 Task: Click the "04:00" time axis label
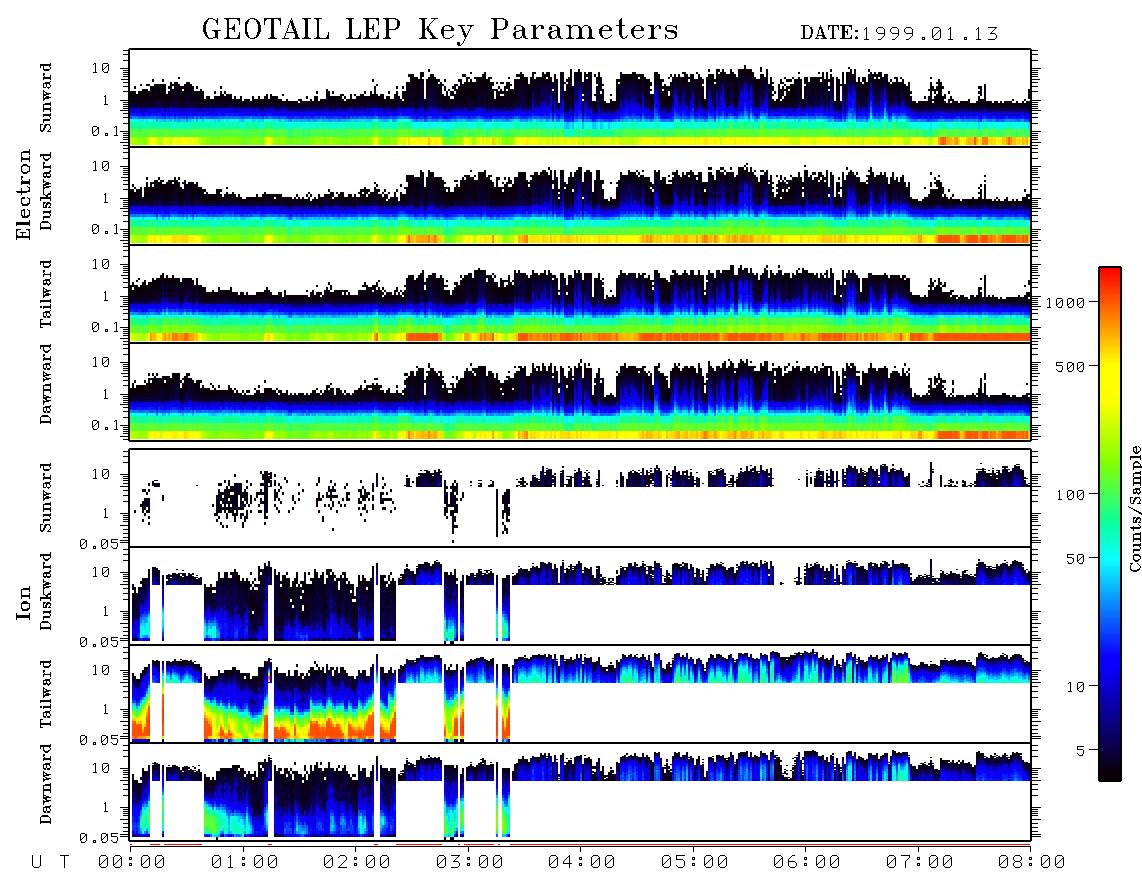pos(582,862)
